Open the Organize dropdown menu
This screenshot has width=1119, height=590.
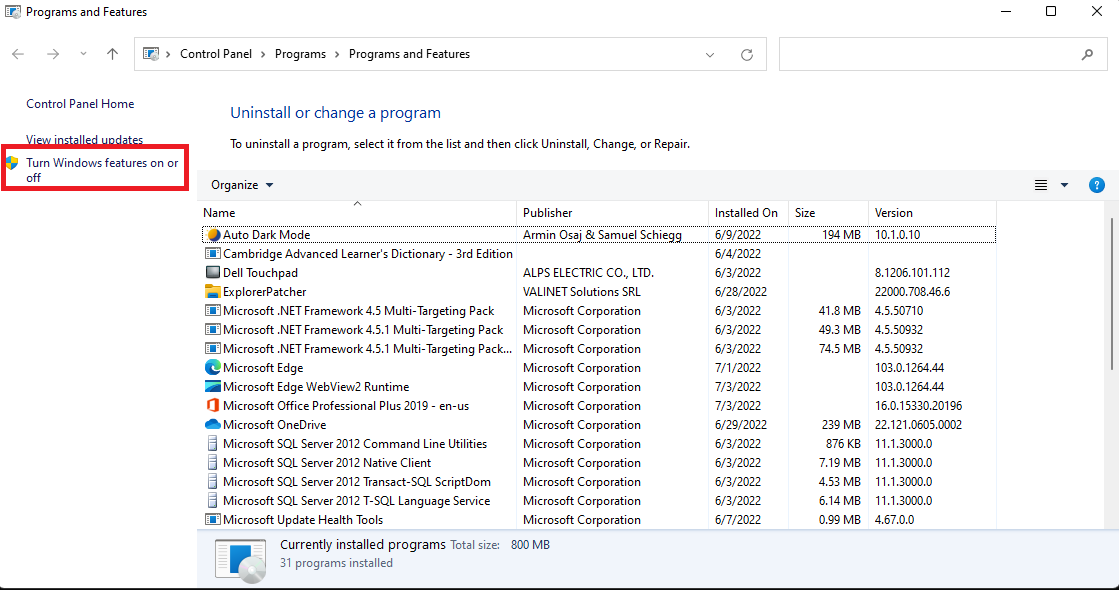point(242,185)
